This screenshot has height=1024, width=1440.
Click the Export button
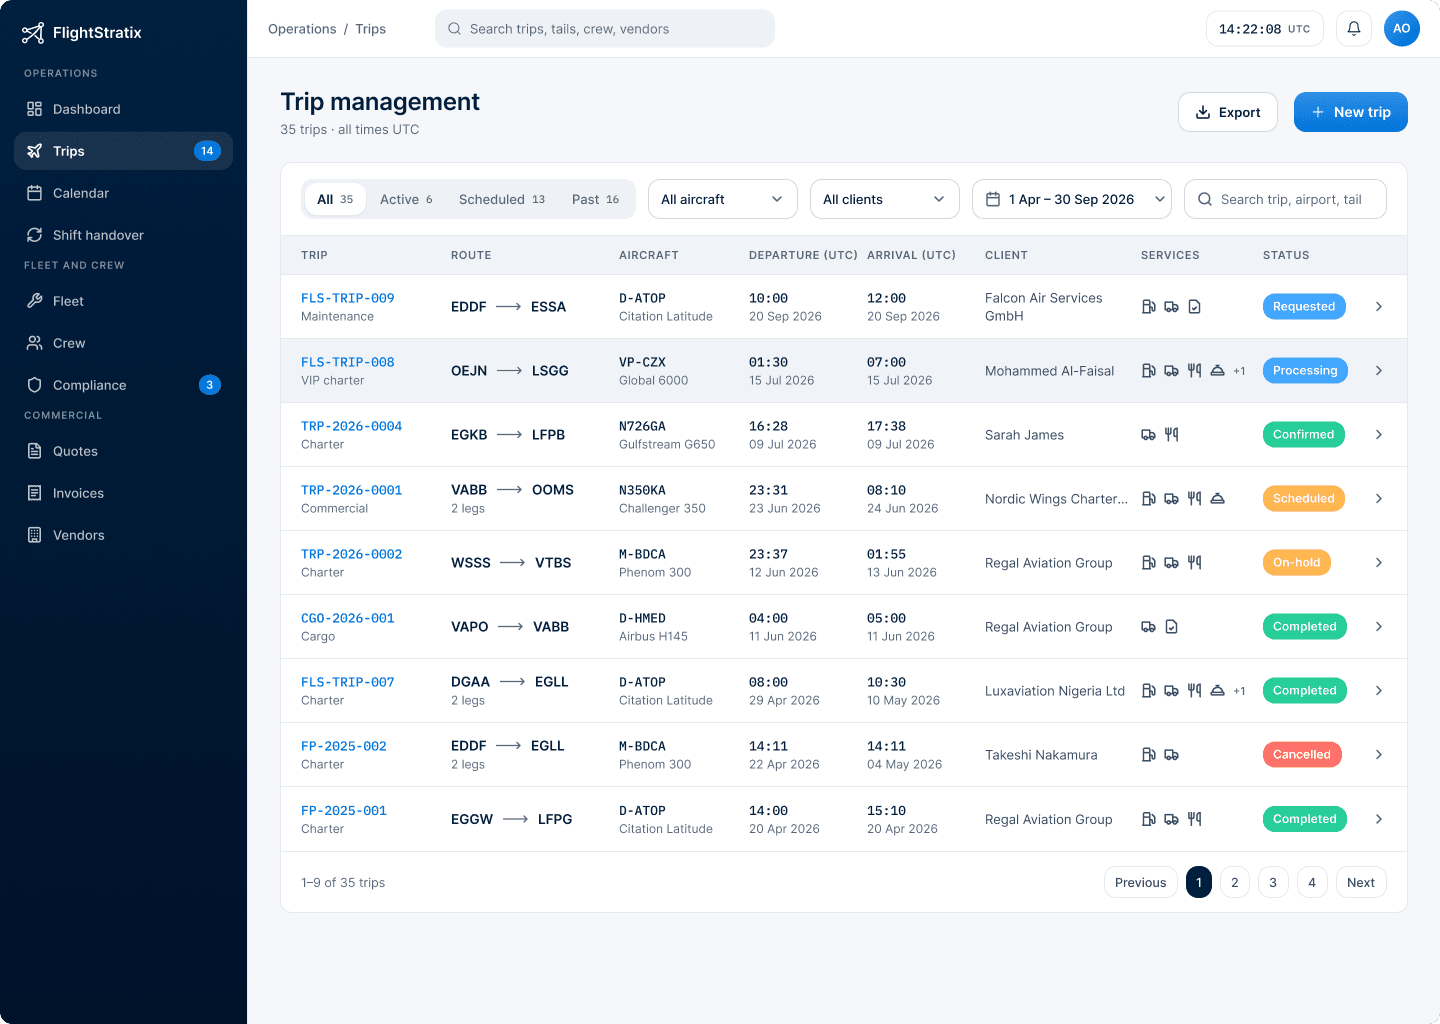1228,112
